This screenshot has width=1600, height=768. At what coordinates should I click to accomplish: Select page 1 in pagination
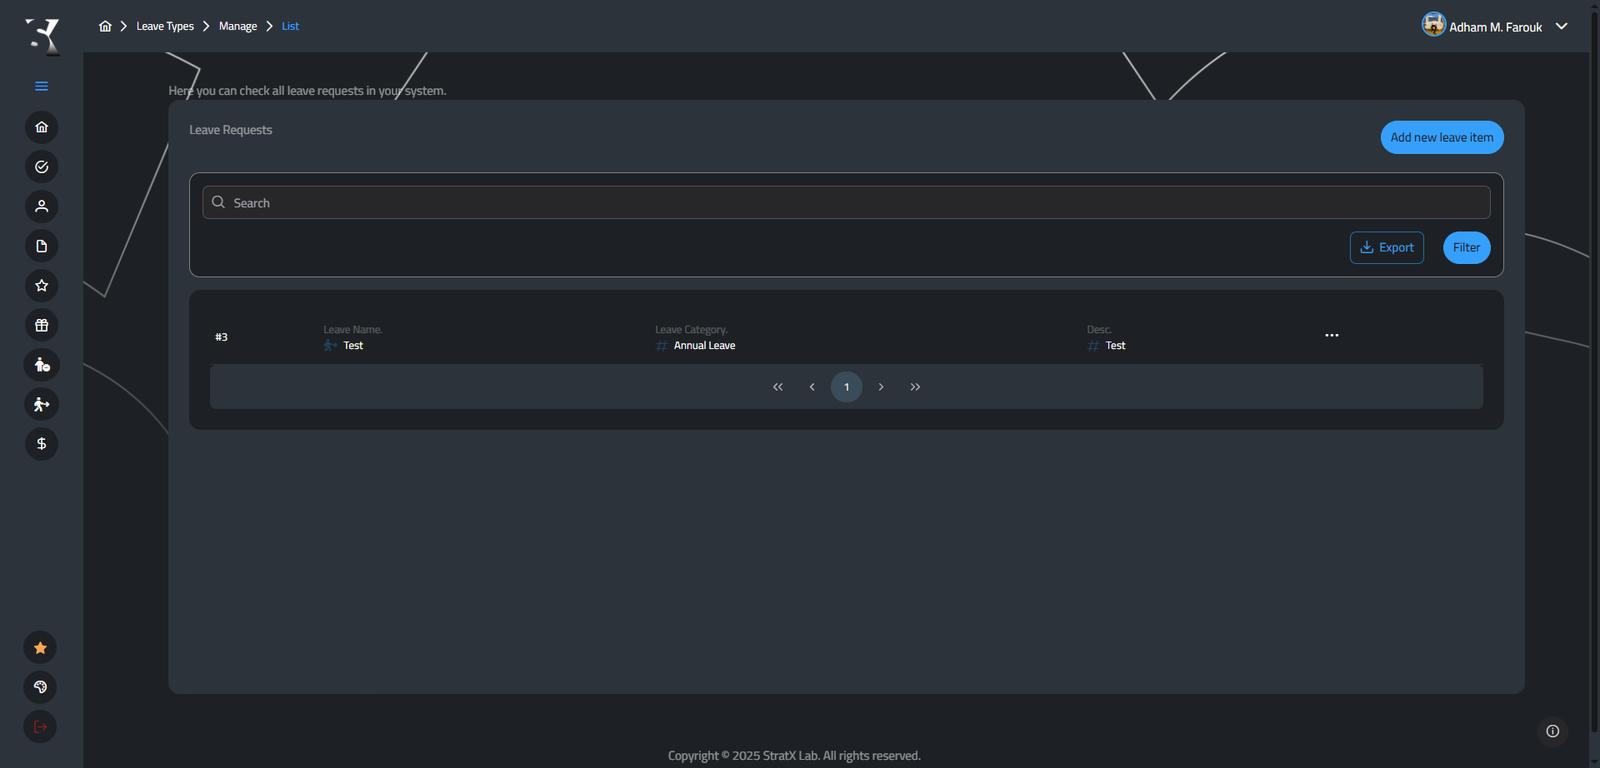coord(847,387)
